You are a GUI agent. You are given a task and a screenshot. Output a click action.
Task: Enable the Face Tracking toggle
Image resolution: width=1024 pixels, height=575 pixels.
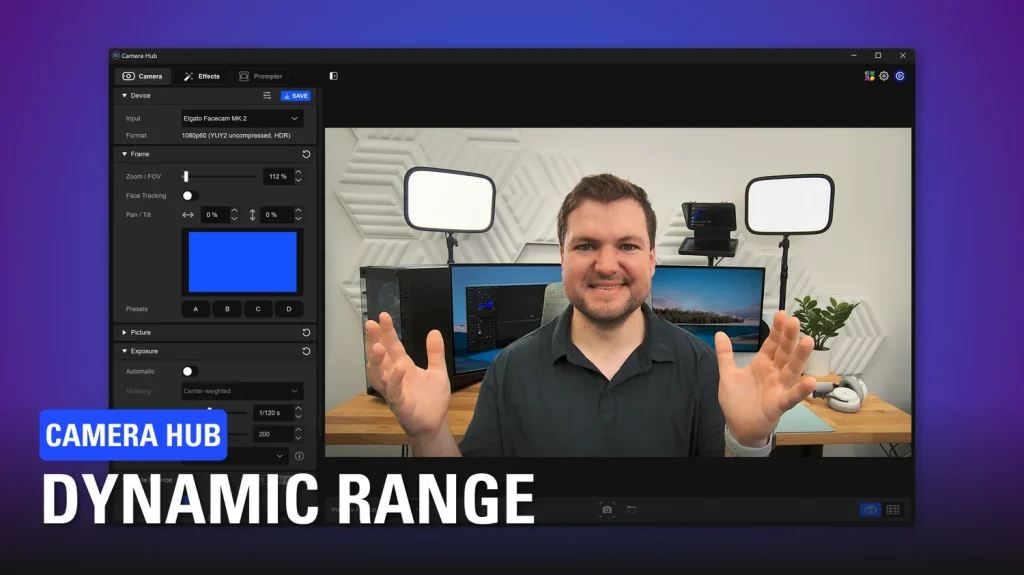tap(189, 196)
